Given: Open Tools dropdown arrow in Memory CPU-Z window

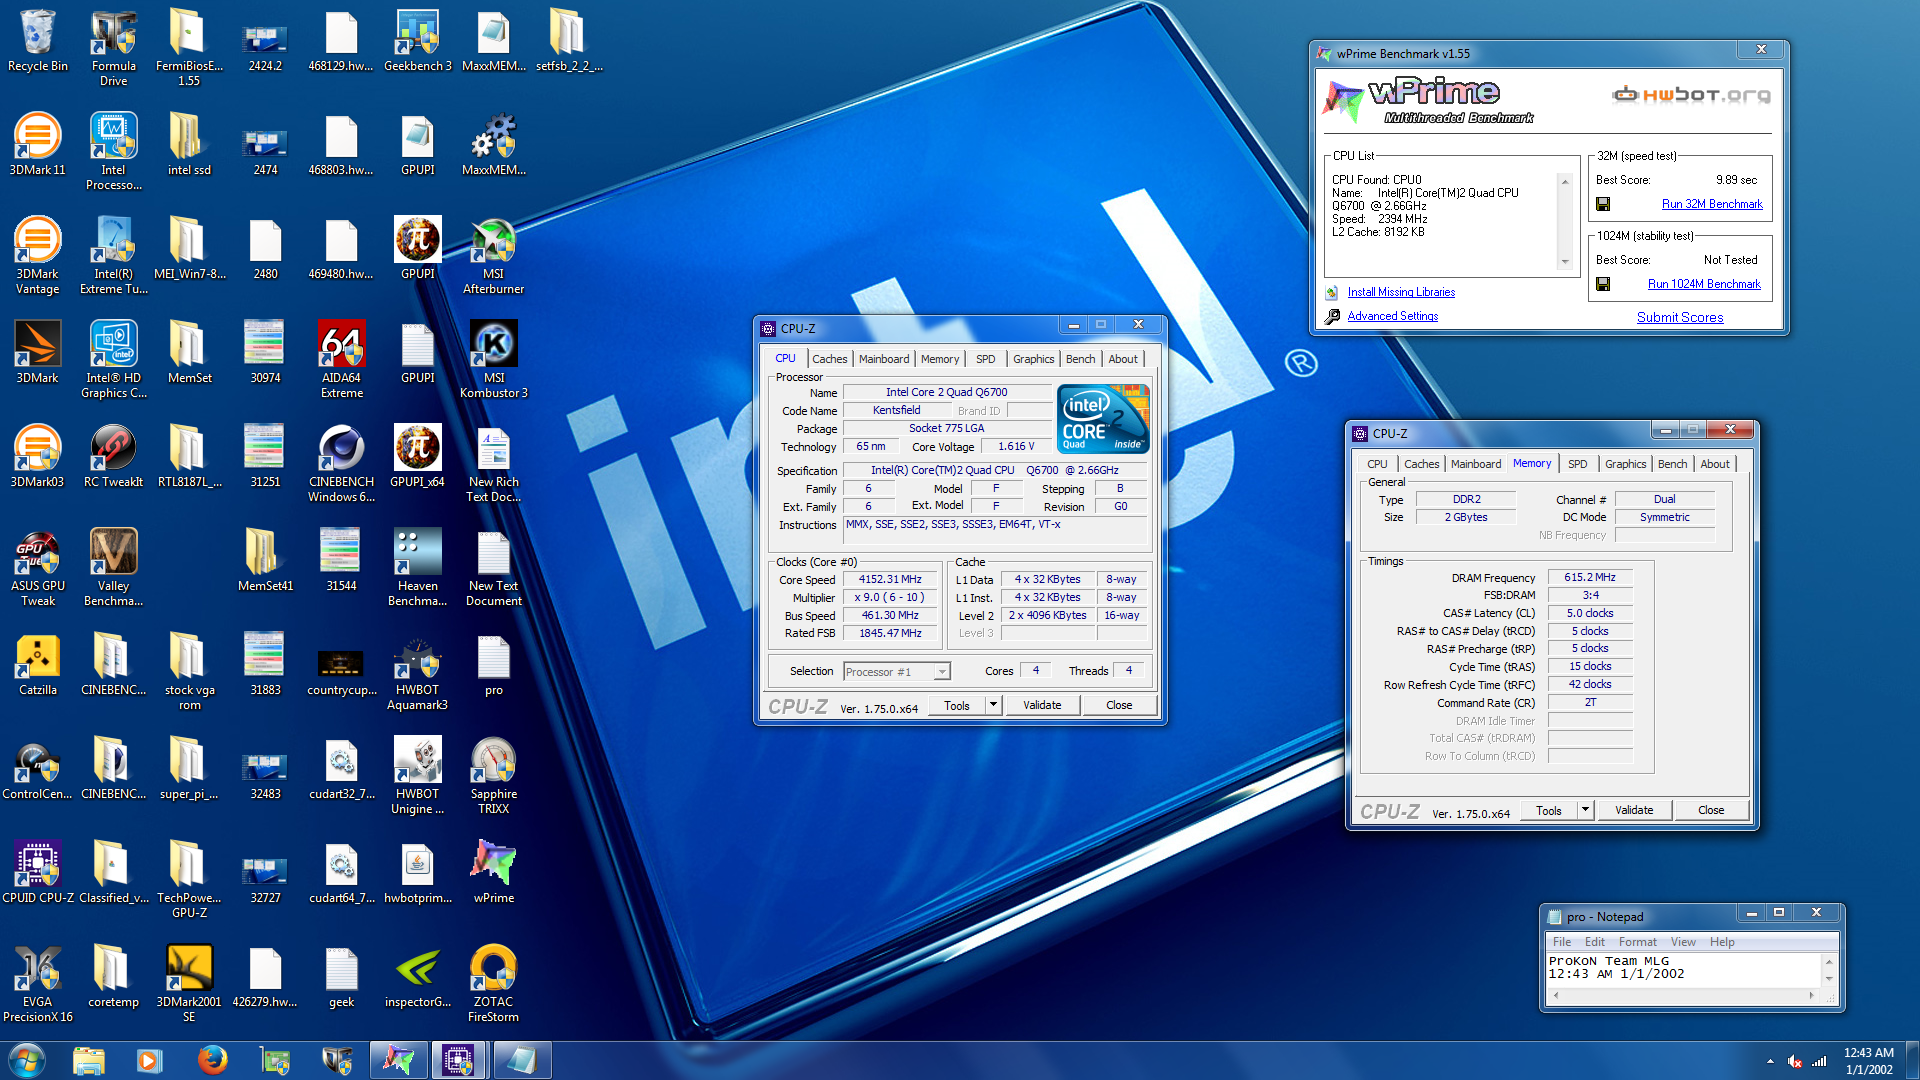Looking at the screenshot, I should point(1585,810).
